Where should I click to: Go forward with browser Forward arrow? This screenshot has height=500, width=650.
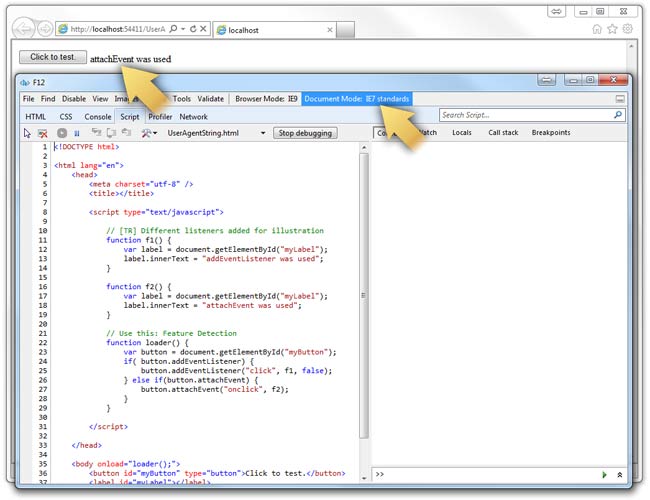tap(45, 29)
